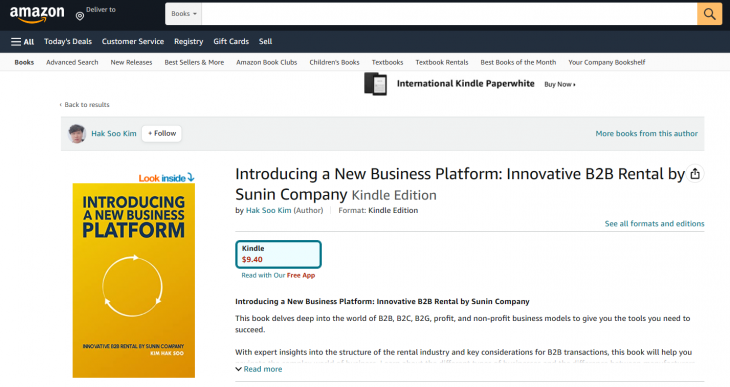Click the International Kindle Paperwhite banner text
730x387 pixels.
tap(466, 84)
